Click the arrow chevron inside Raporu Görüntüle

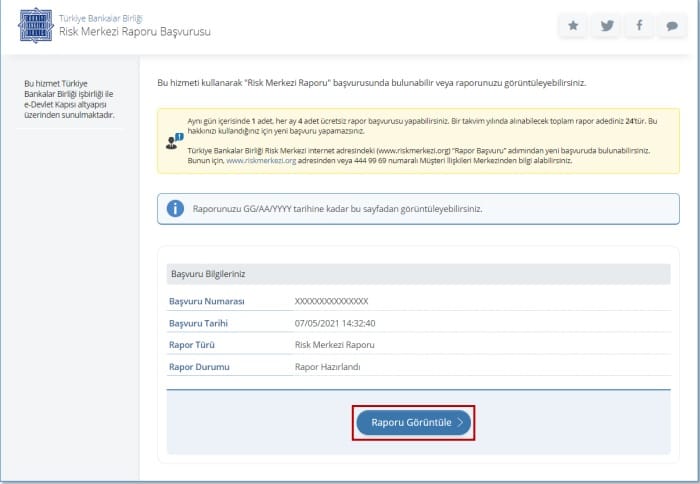[460, 422]
